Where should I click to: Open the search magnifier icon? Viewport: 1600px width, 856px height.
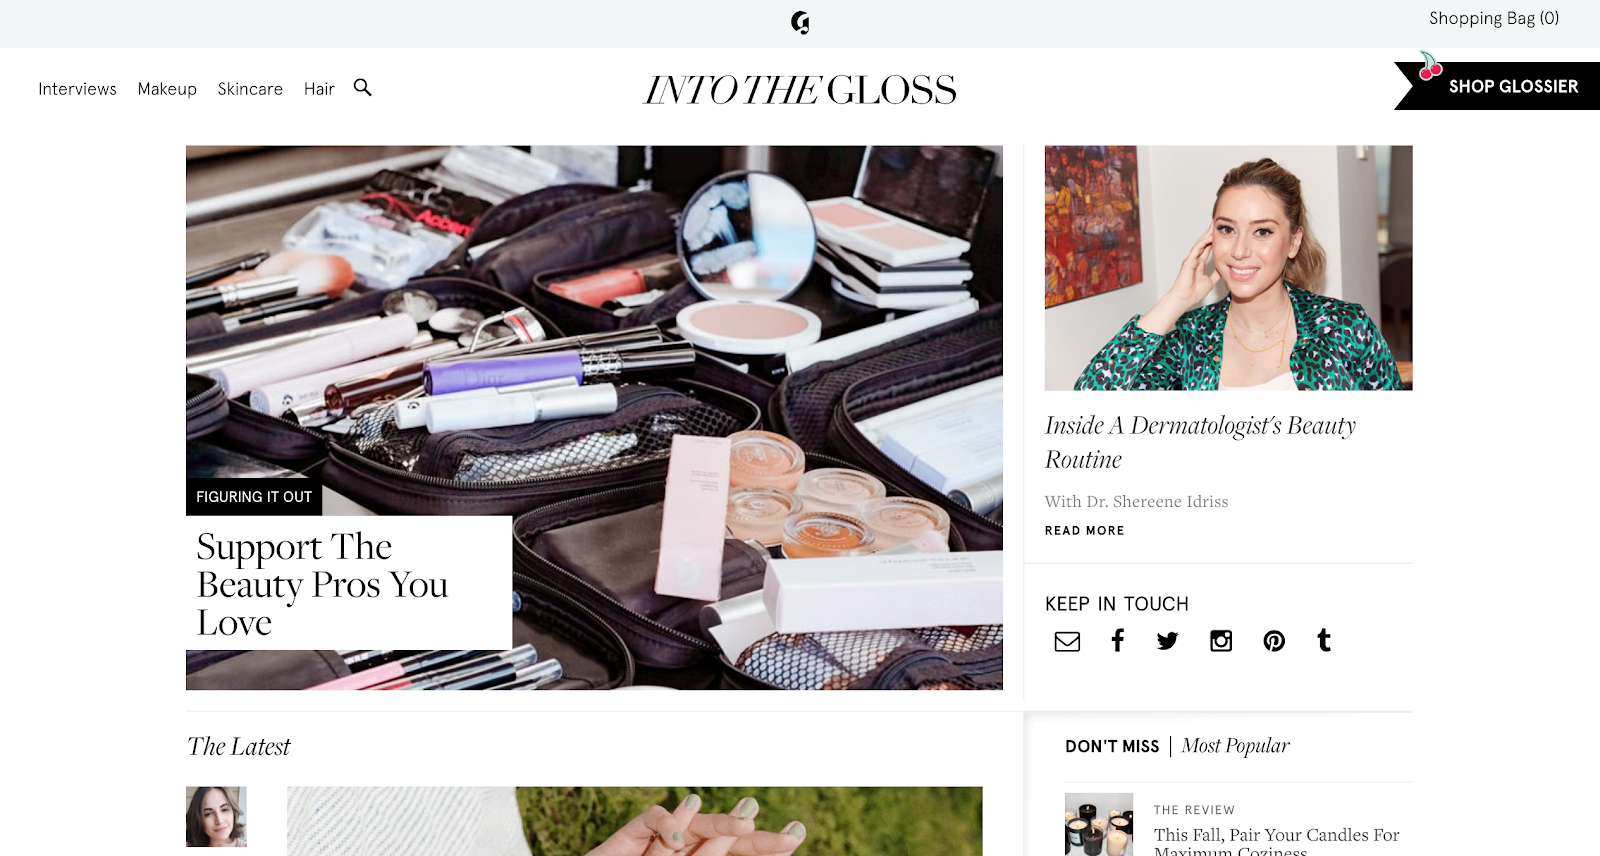pyautogui.click(x=363, y=88)
